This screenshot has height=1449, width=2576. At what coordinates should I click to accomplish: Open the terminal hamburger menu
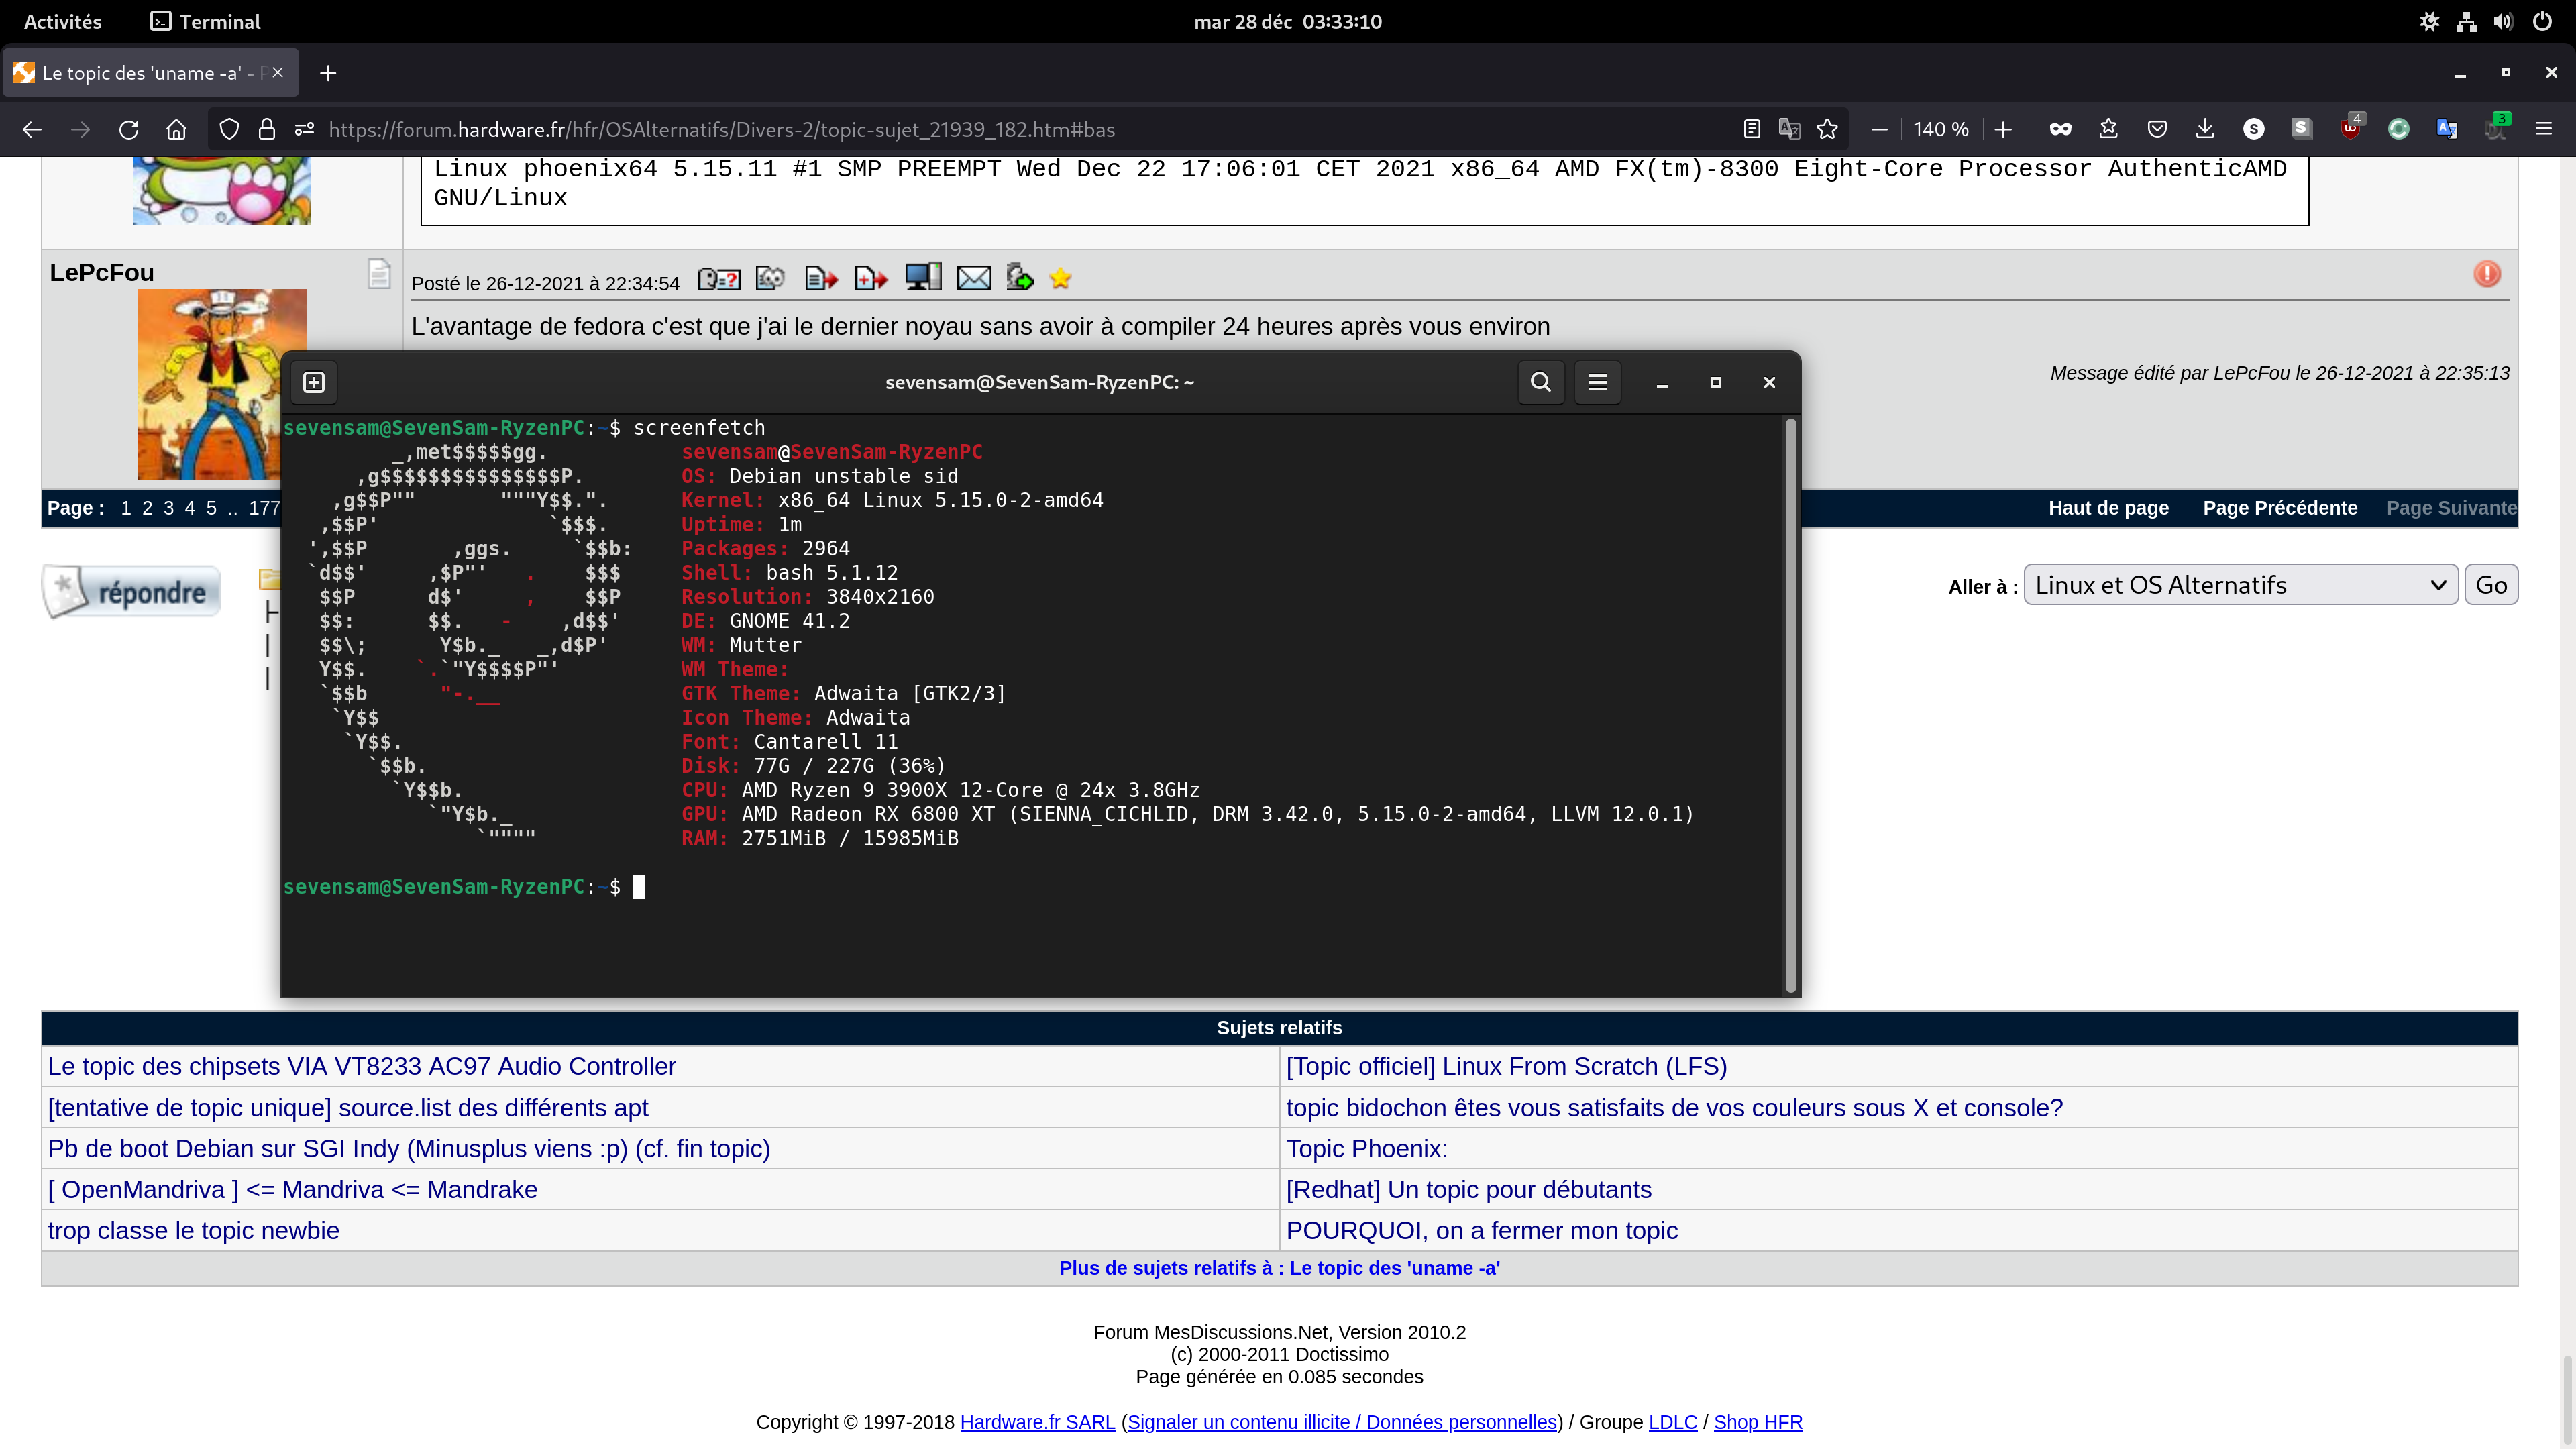pyautogui.click(x=1597, y=382)
